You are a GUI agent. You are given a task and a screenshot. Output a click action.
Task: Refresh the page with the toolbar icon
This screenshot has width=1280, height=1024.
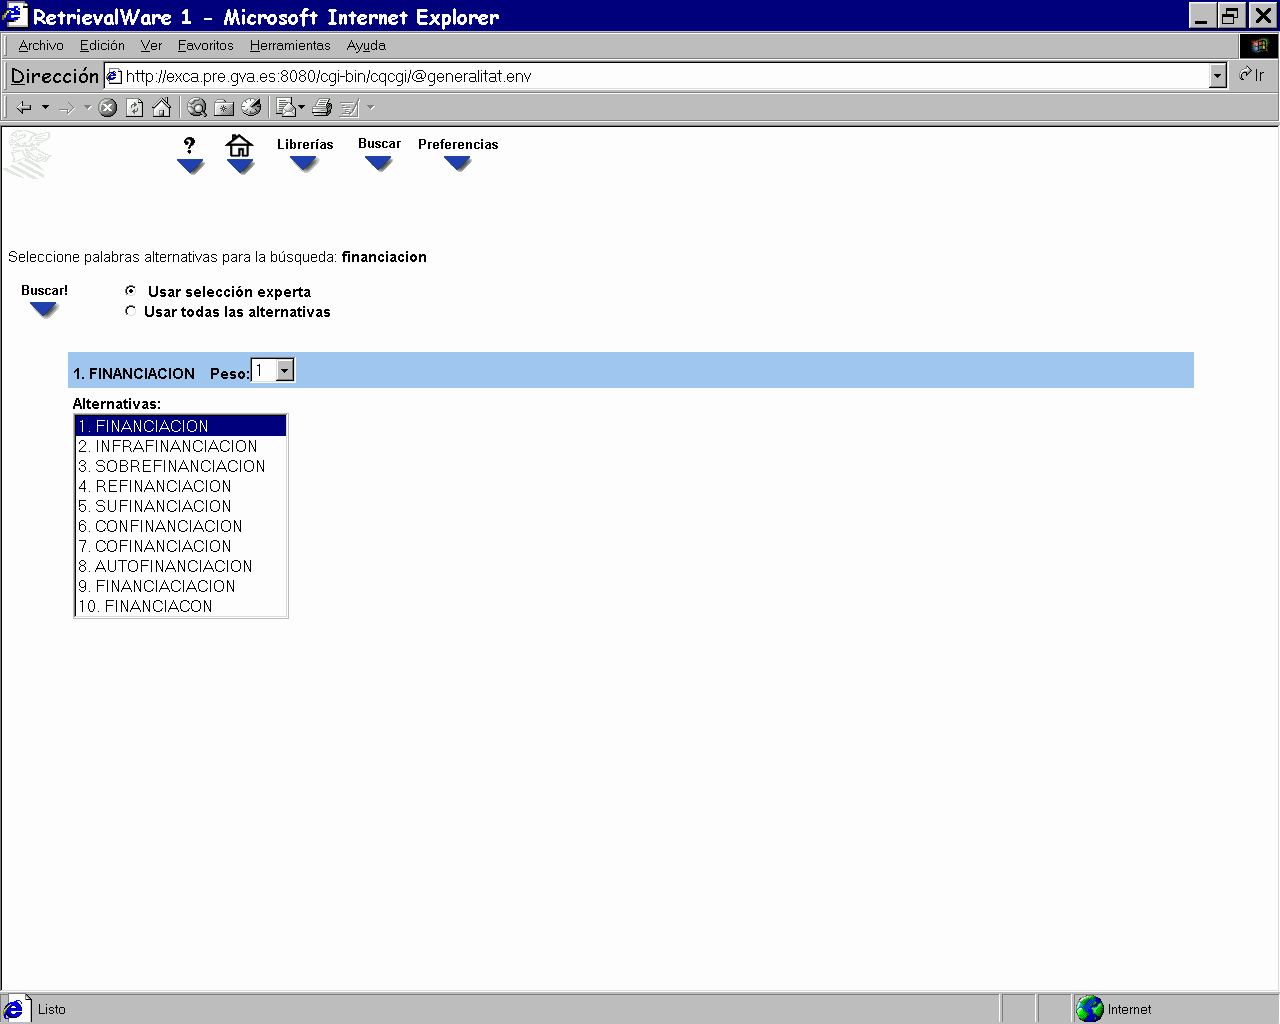tap(135, 108)
